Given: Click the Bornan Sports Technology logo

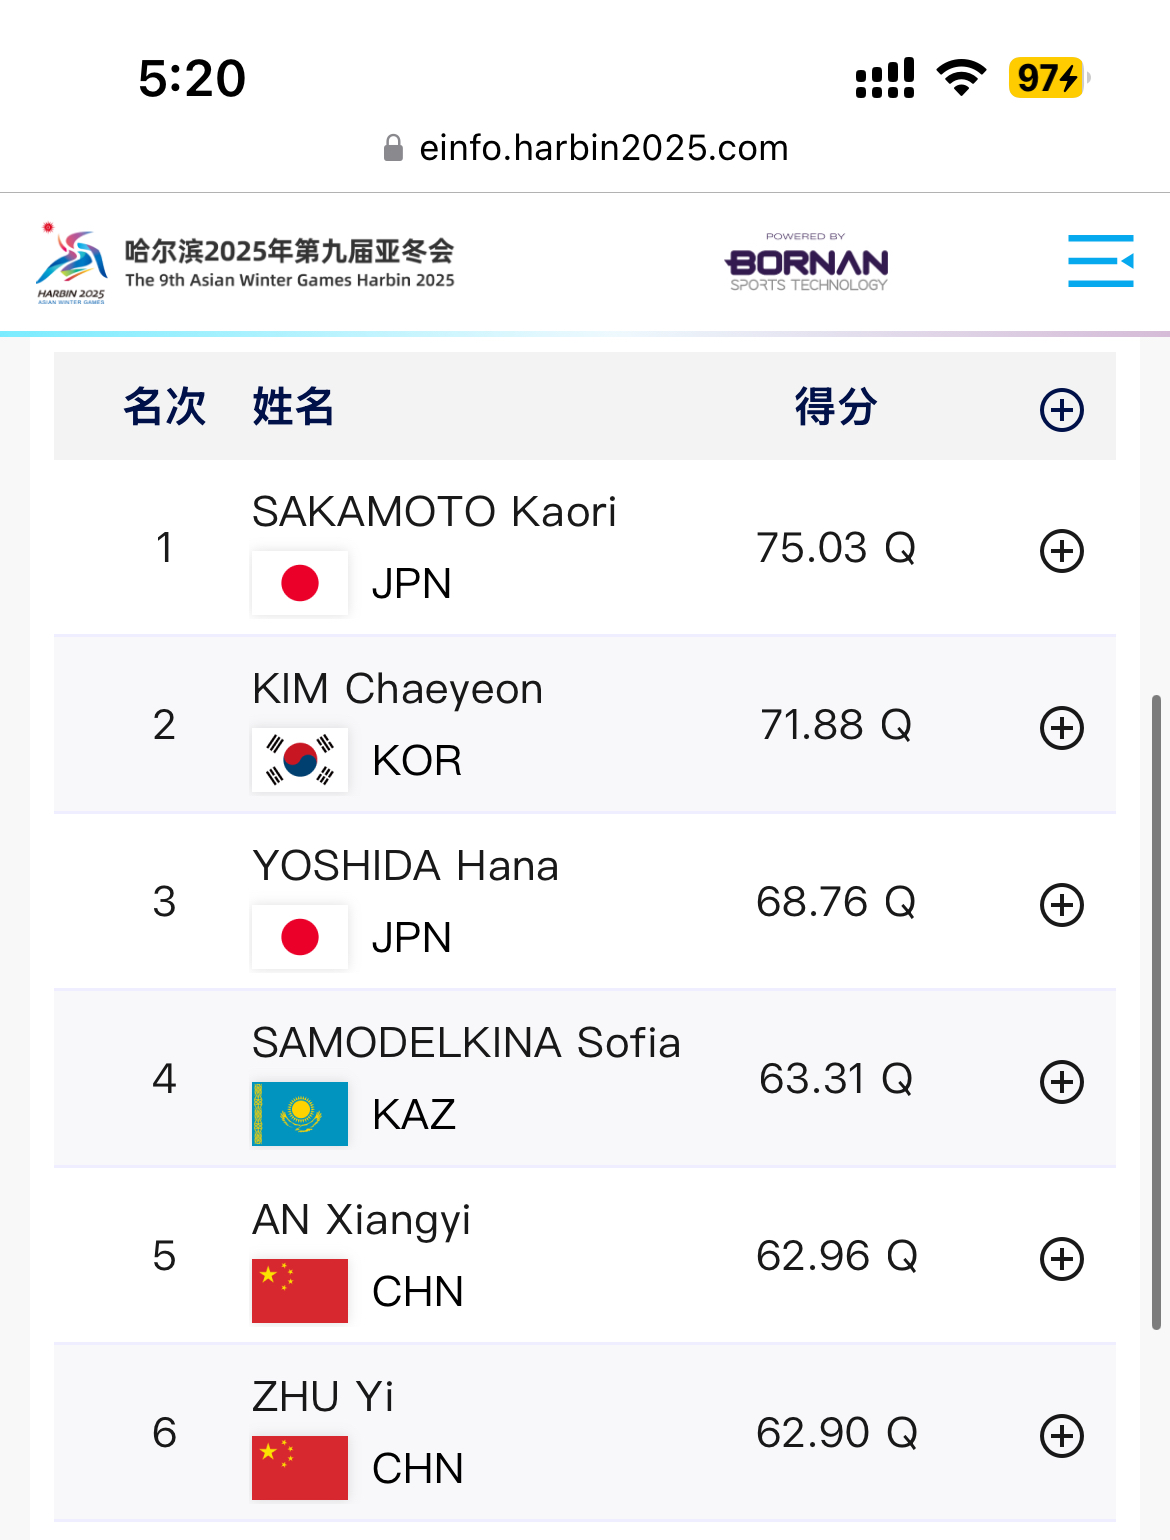Looking at the screenshot, I should coord(807,263).
